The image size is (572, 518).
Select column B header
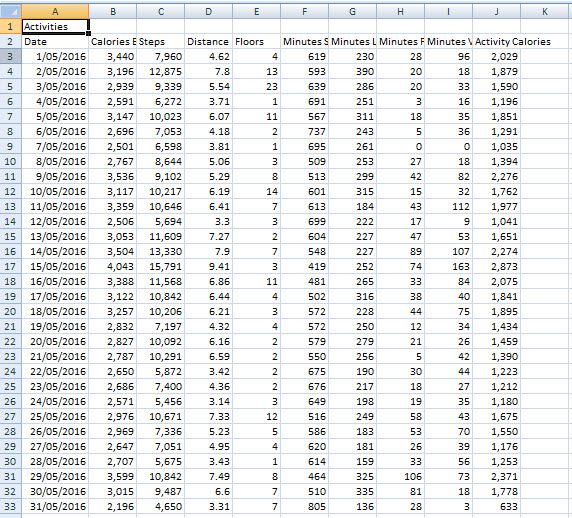[x=113, y=11]
